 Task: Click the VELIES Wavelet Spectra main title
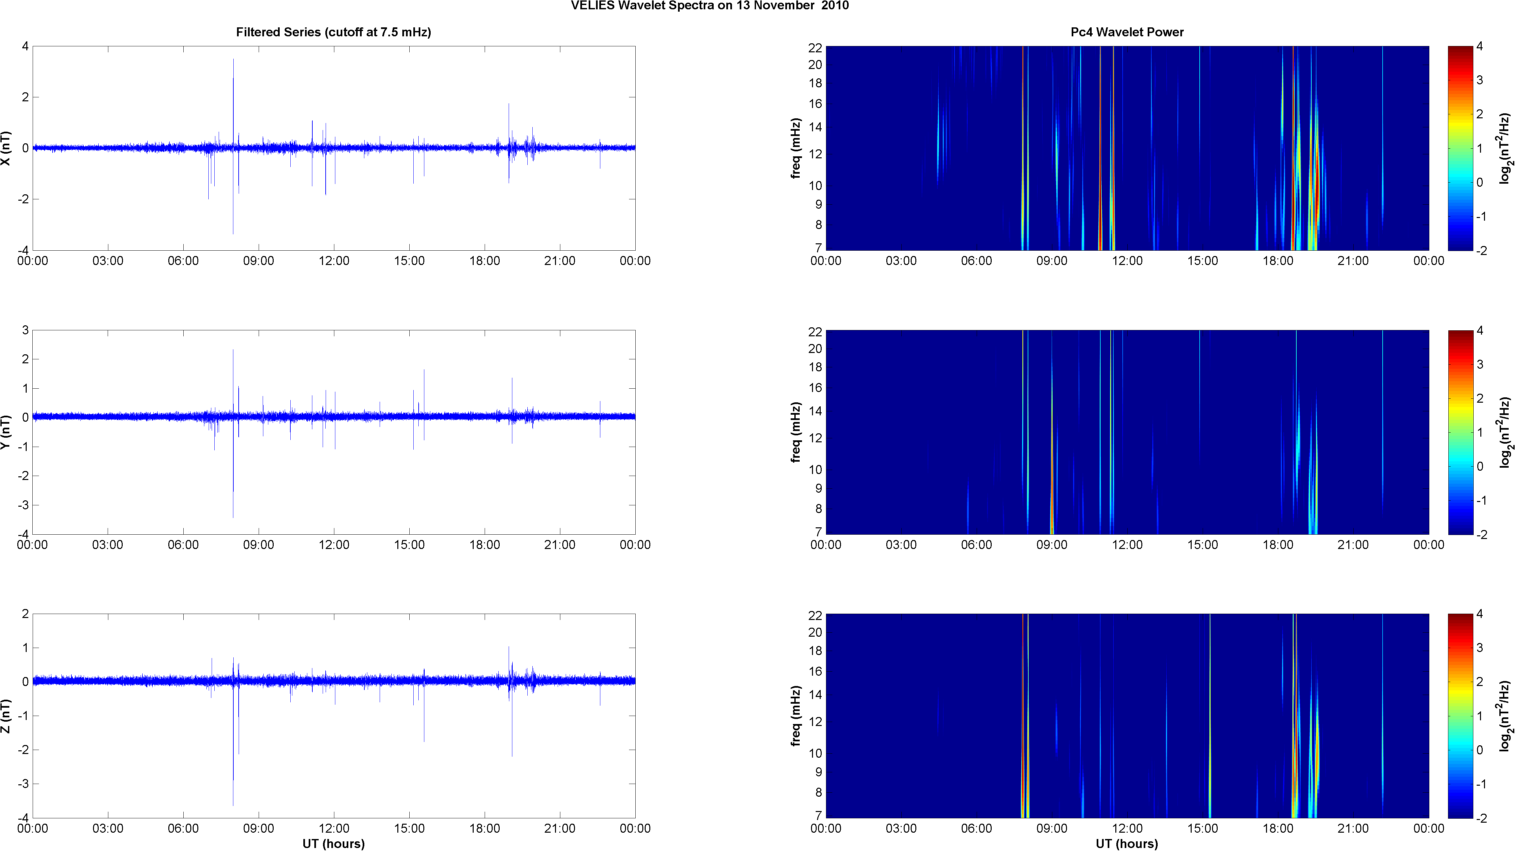709,6
